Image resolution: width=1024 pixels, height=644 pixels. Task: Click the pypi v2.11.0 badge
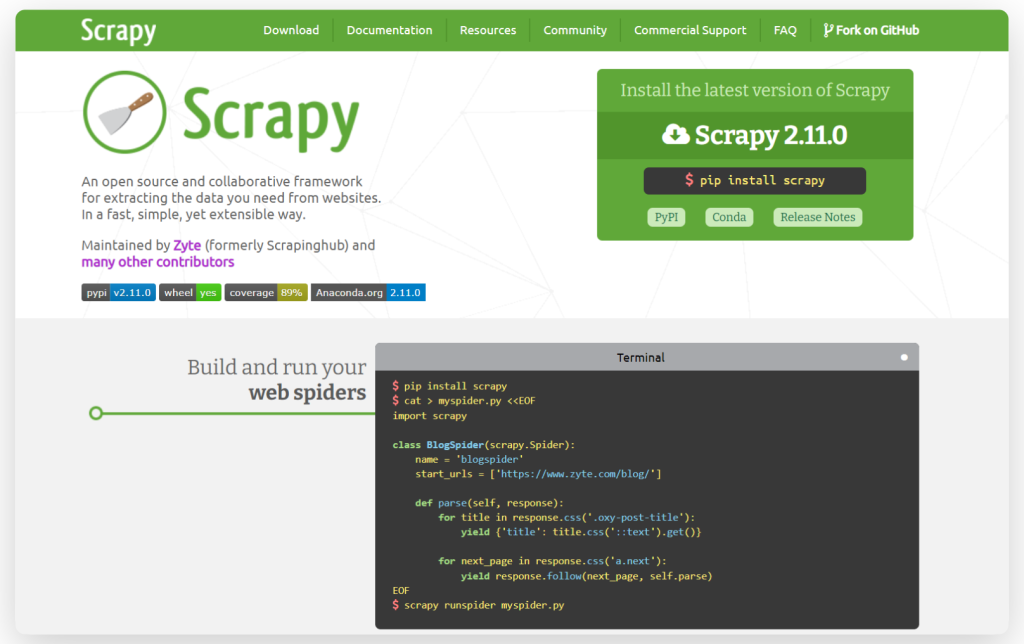click(x=118, y=293)
